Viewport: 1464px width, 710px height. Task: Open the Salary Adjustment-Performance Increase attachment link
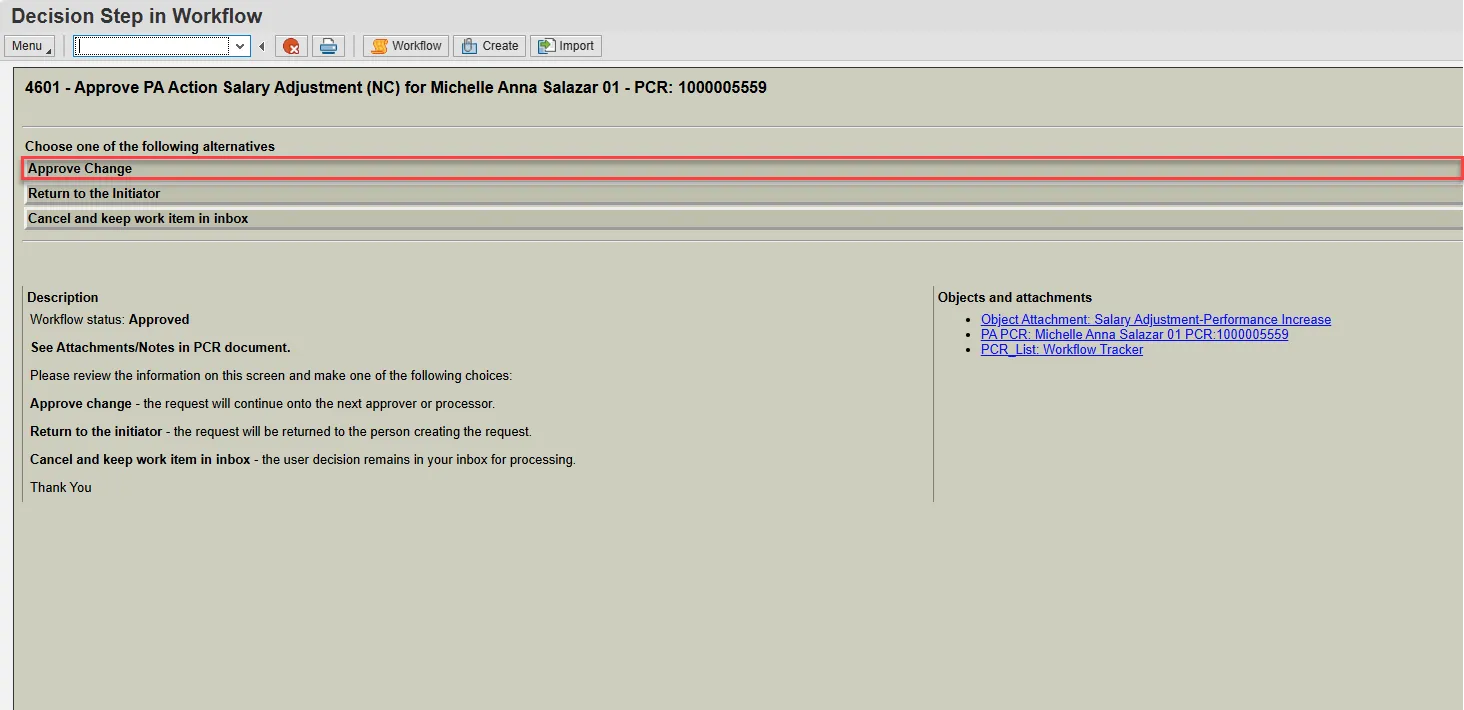tap(1155, 320)
